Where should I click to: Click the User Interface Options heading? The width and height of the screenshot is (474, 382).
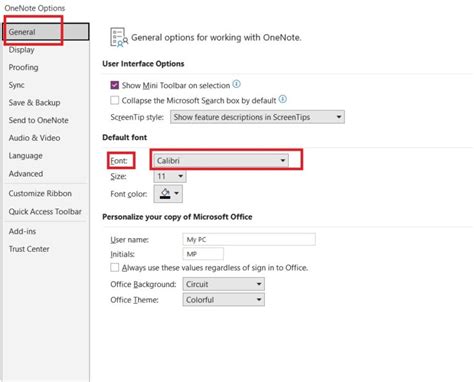point(143,64)
